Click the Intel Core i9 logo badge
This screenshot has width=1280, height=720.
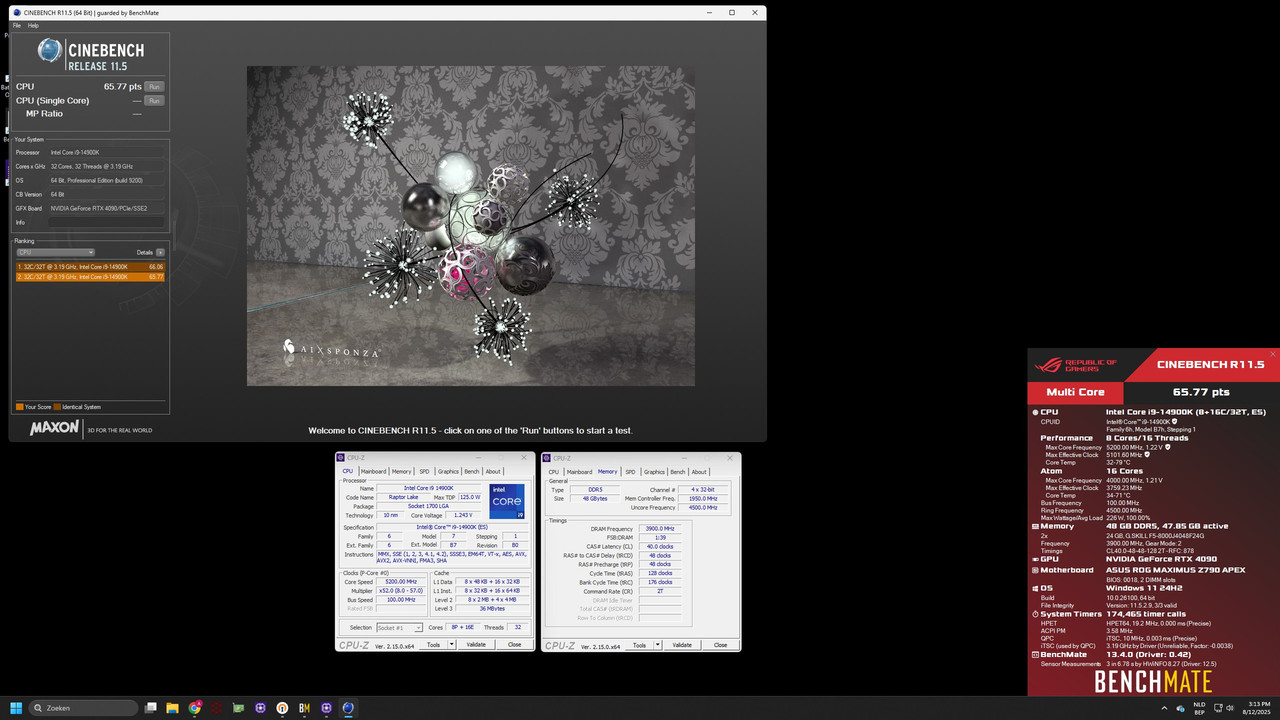point(507,501)
